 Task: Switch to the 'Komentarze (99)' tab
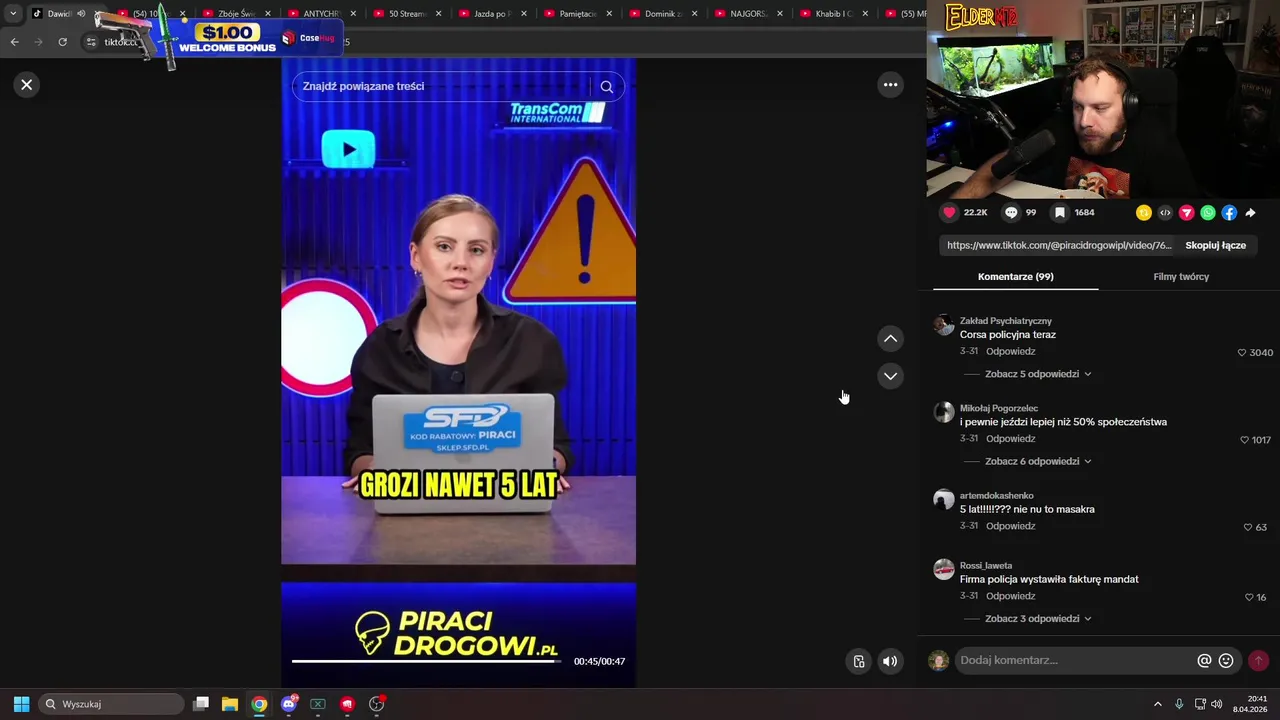pos(1015,276)
